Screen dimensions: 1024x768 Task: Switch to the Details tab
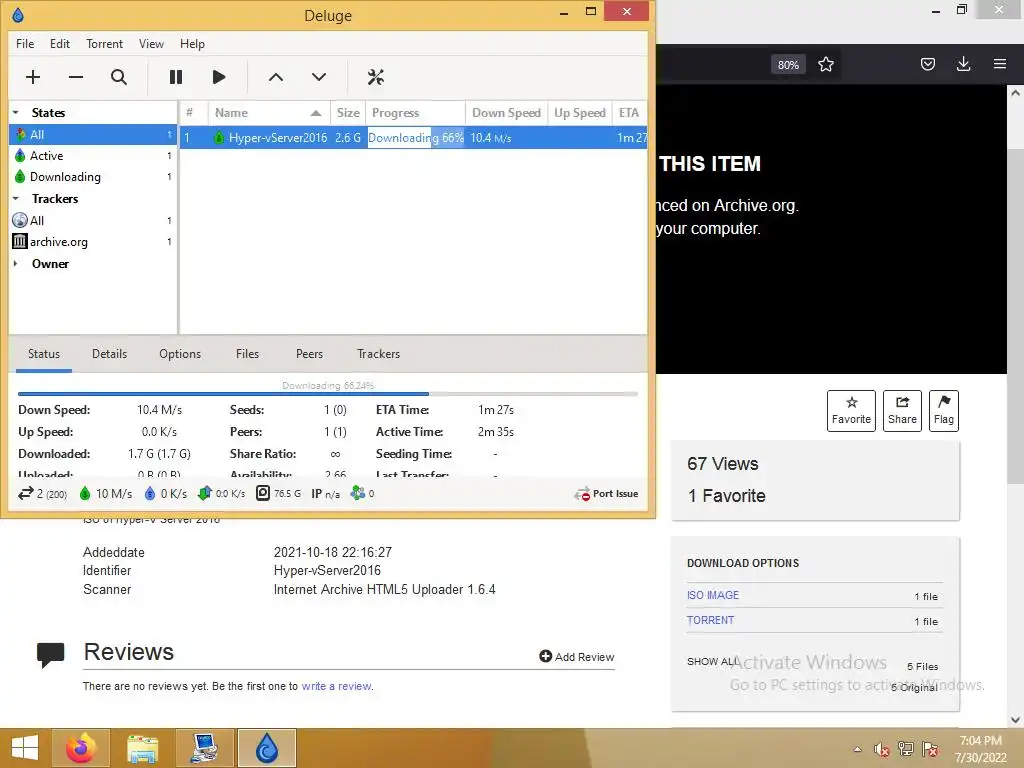[x=109, y=354]
